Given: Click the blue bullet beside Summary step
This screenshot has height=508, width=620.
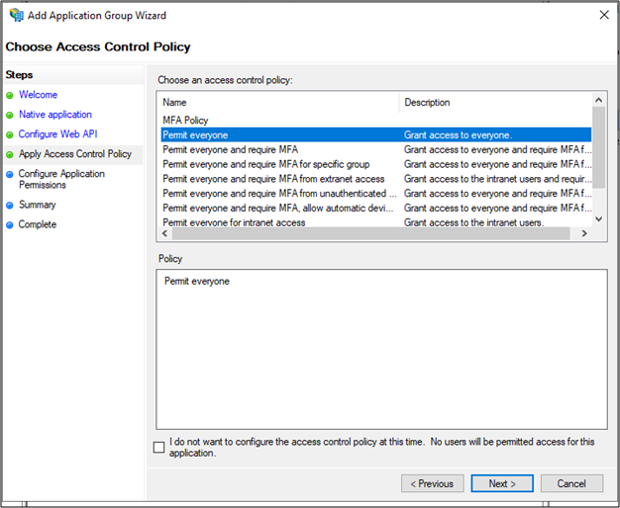Looking at the screenshot, I should [10, 205].
